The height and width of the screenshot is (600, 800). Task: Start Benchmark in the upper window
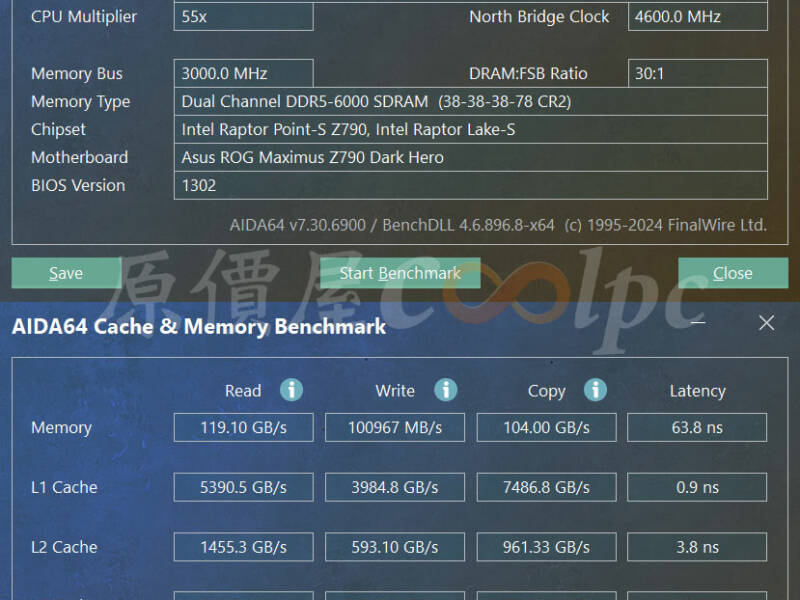pos(400,273)
